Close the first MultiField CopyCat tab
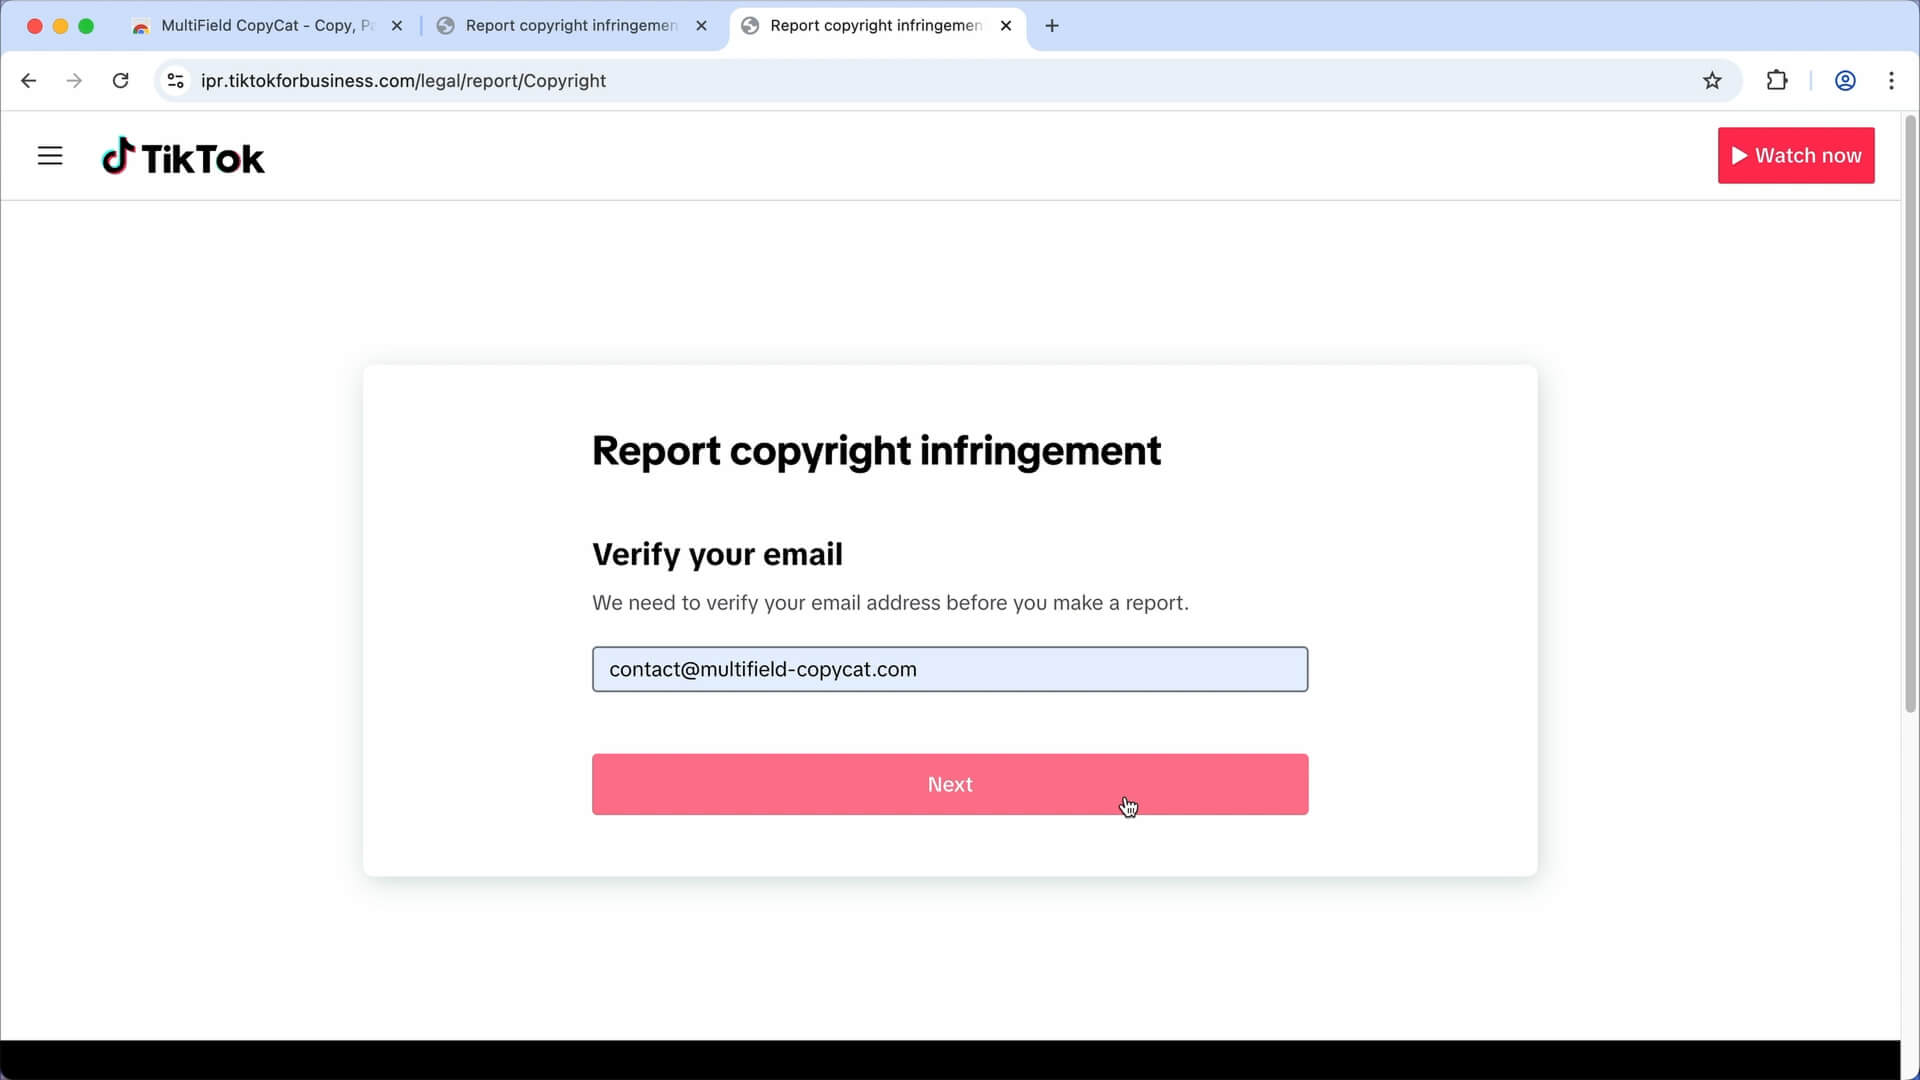This screenshot has width=1920, height=1080. [x=397, y=25]
